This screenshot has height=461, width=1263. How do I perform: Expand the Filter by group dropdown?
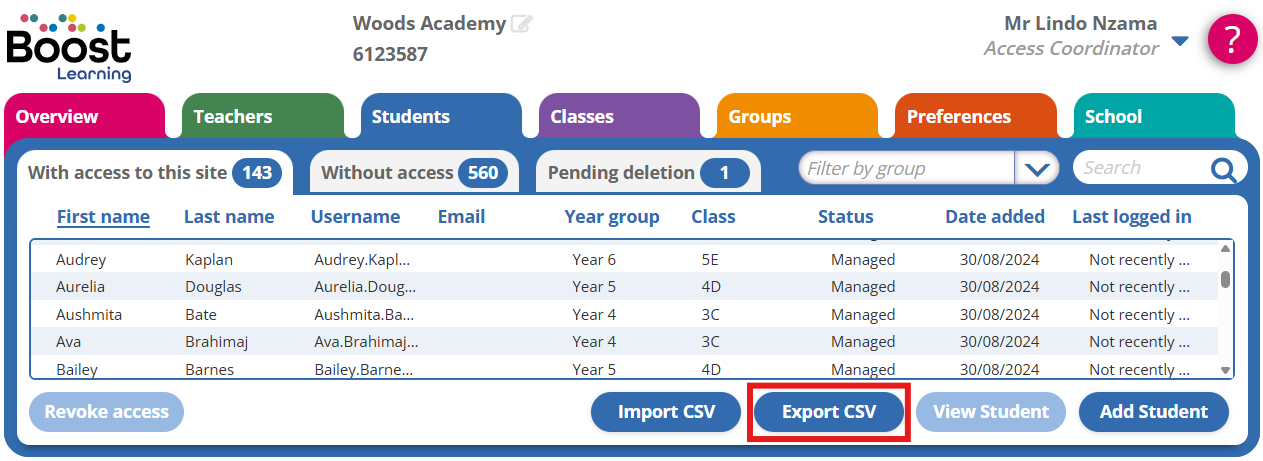coord(1036,169)
